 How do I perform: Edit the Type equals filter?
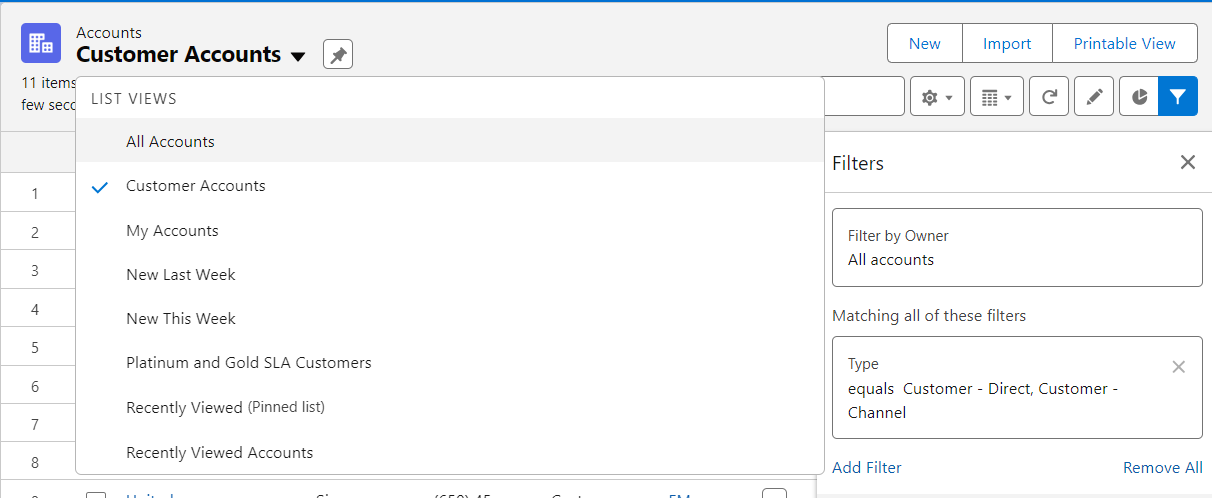(1017, 388)
